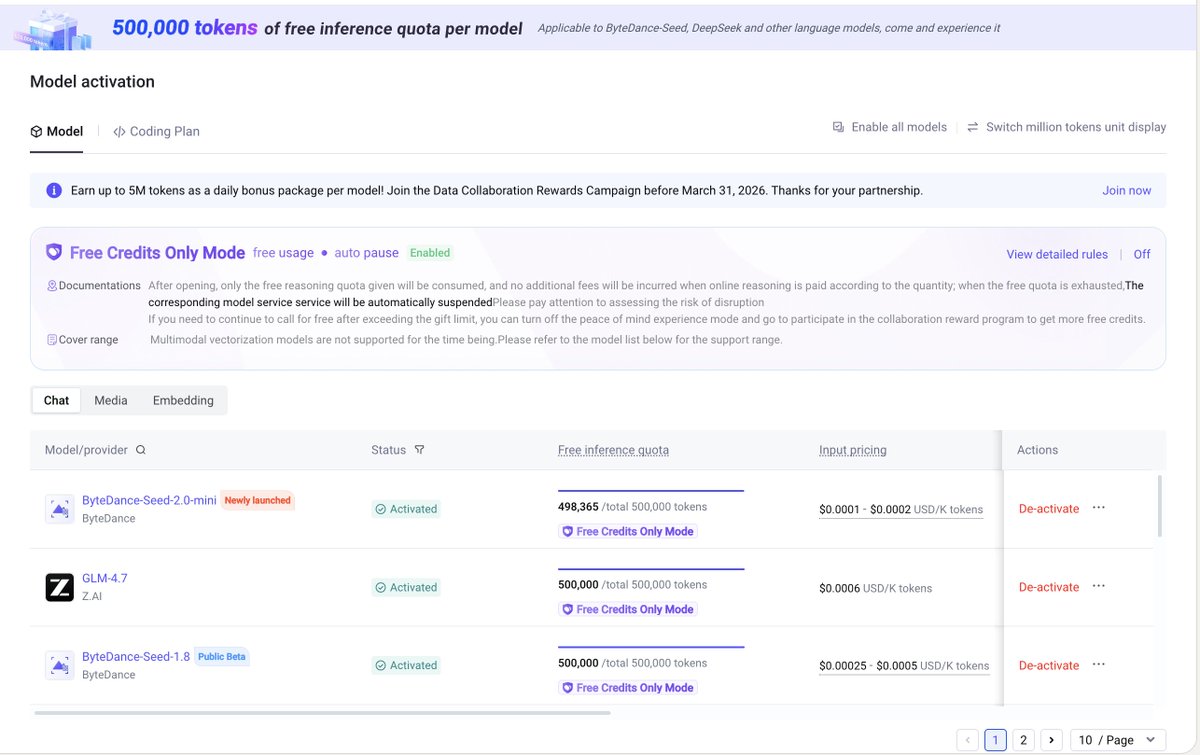Turn Off Free Credits Only Mode

click(x=1142, y=254)
